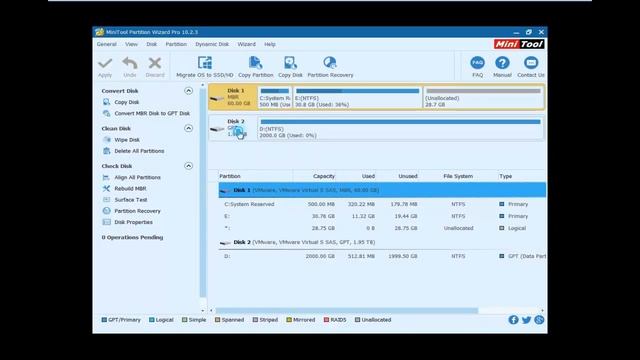The image size is (640, 360).
Task: Open the Manual help icon
Action: click(502, 63)
